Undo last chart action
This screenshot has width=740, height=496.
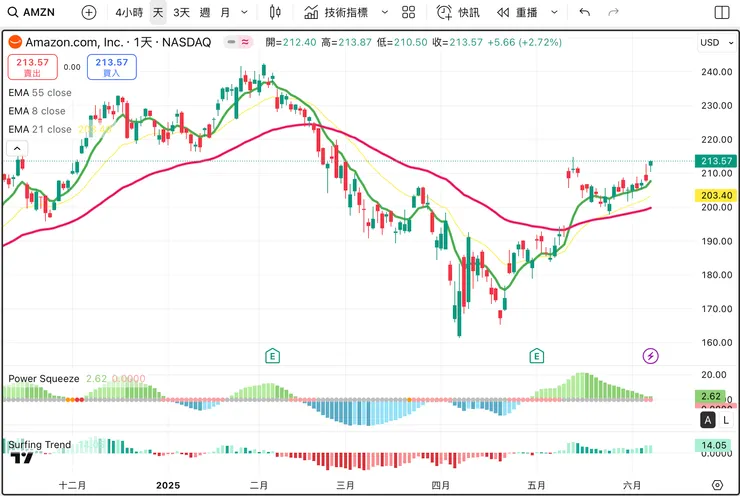tap(585, 12)
